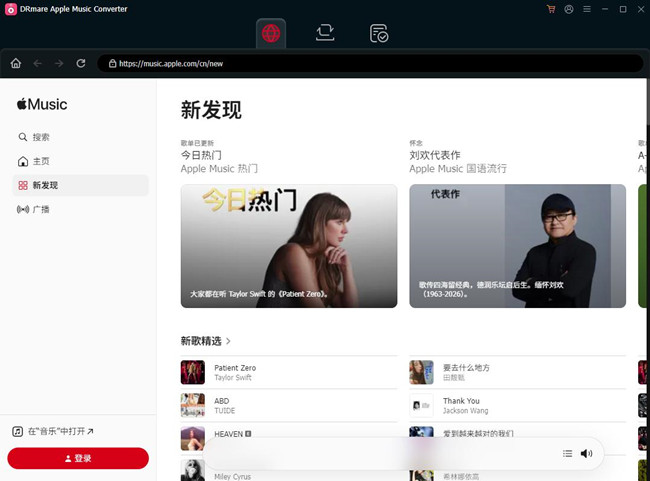Screen dimensions: 650x481
Task: Click the Miley Cyrus song artwork
Action: [193, 470]
